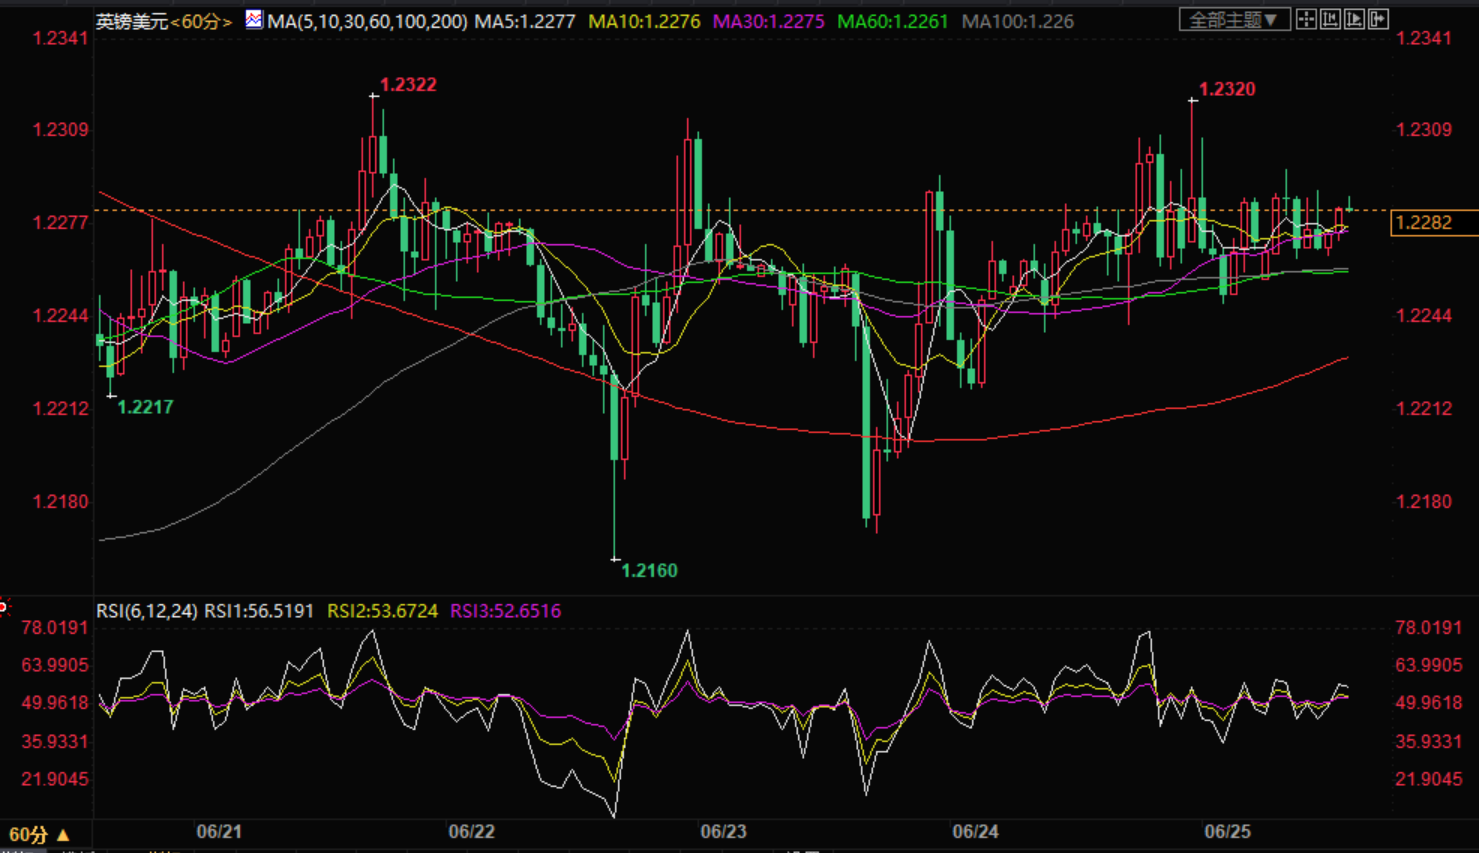Click the 06/23 date marker
This screenshot has width=1479, height=853.
point(723,832)
